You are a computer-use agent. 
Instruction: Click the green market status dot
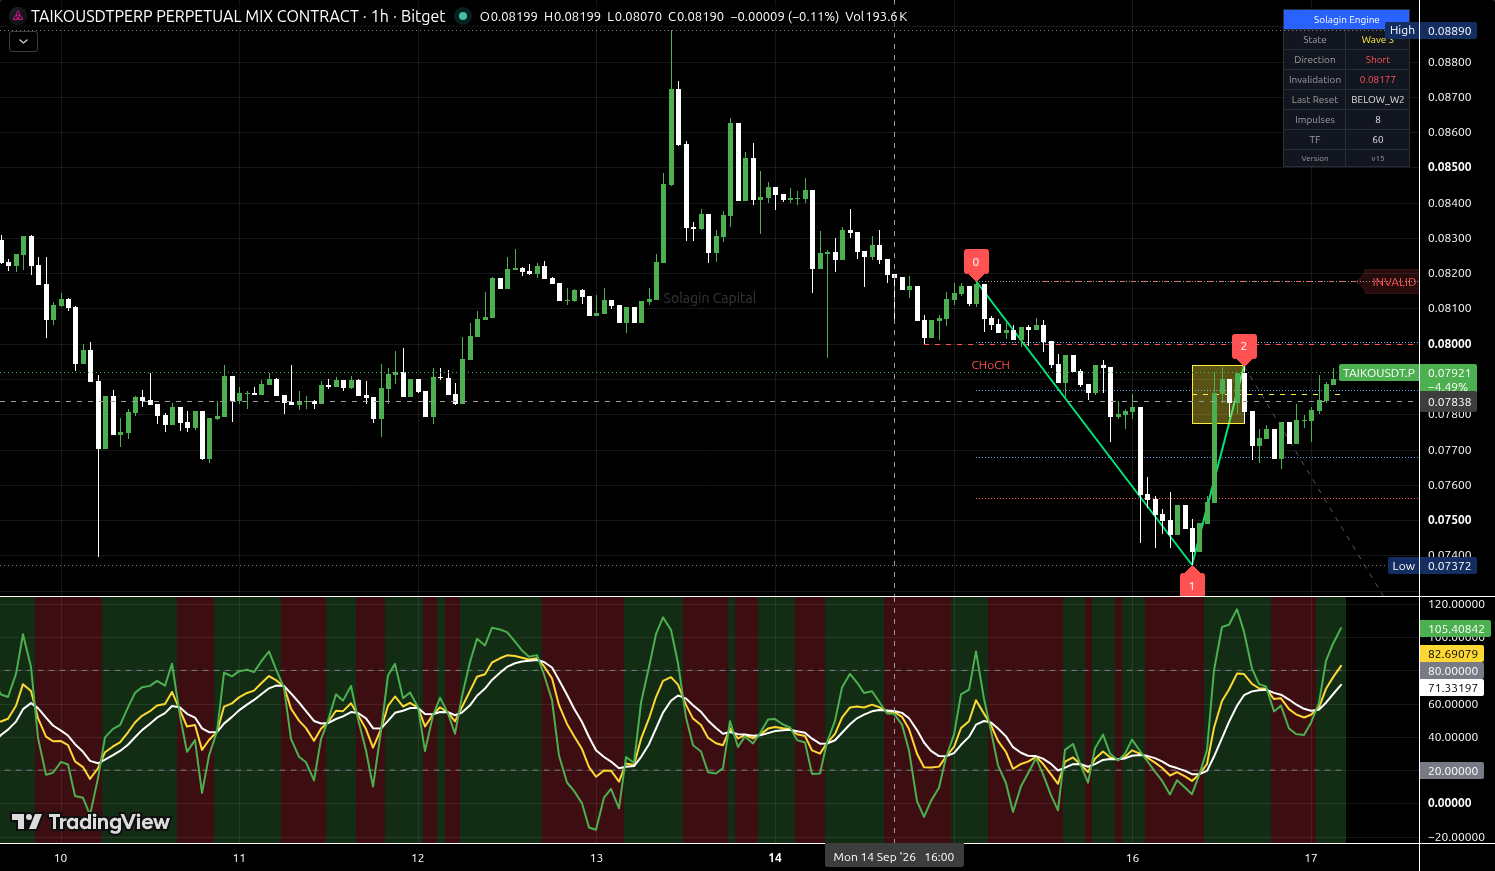point(462,16)
